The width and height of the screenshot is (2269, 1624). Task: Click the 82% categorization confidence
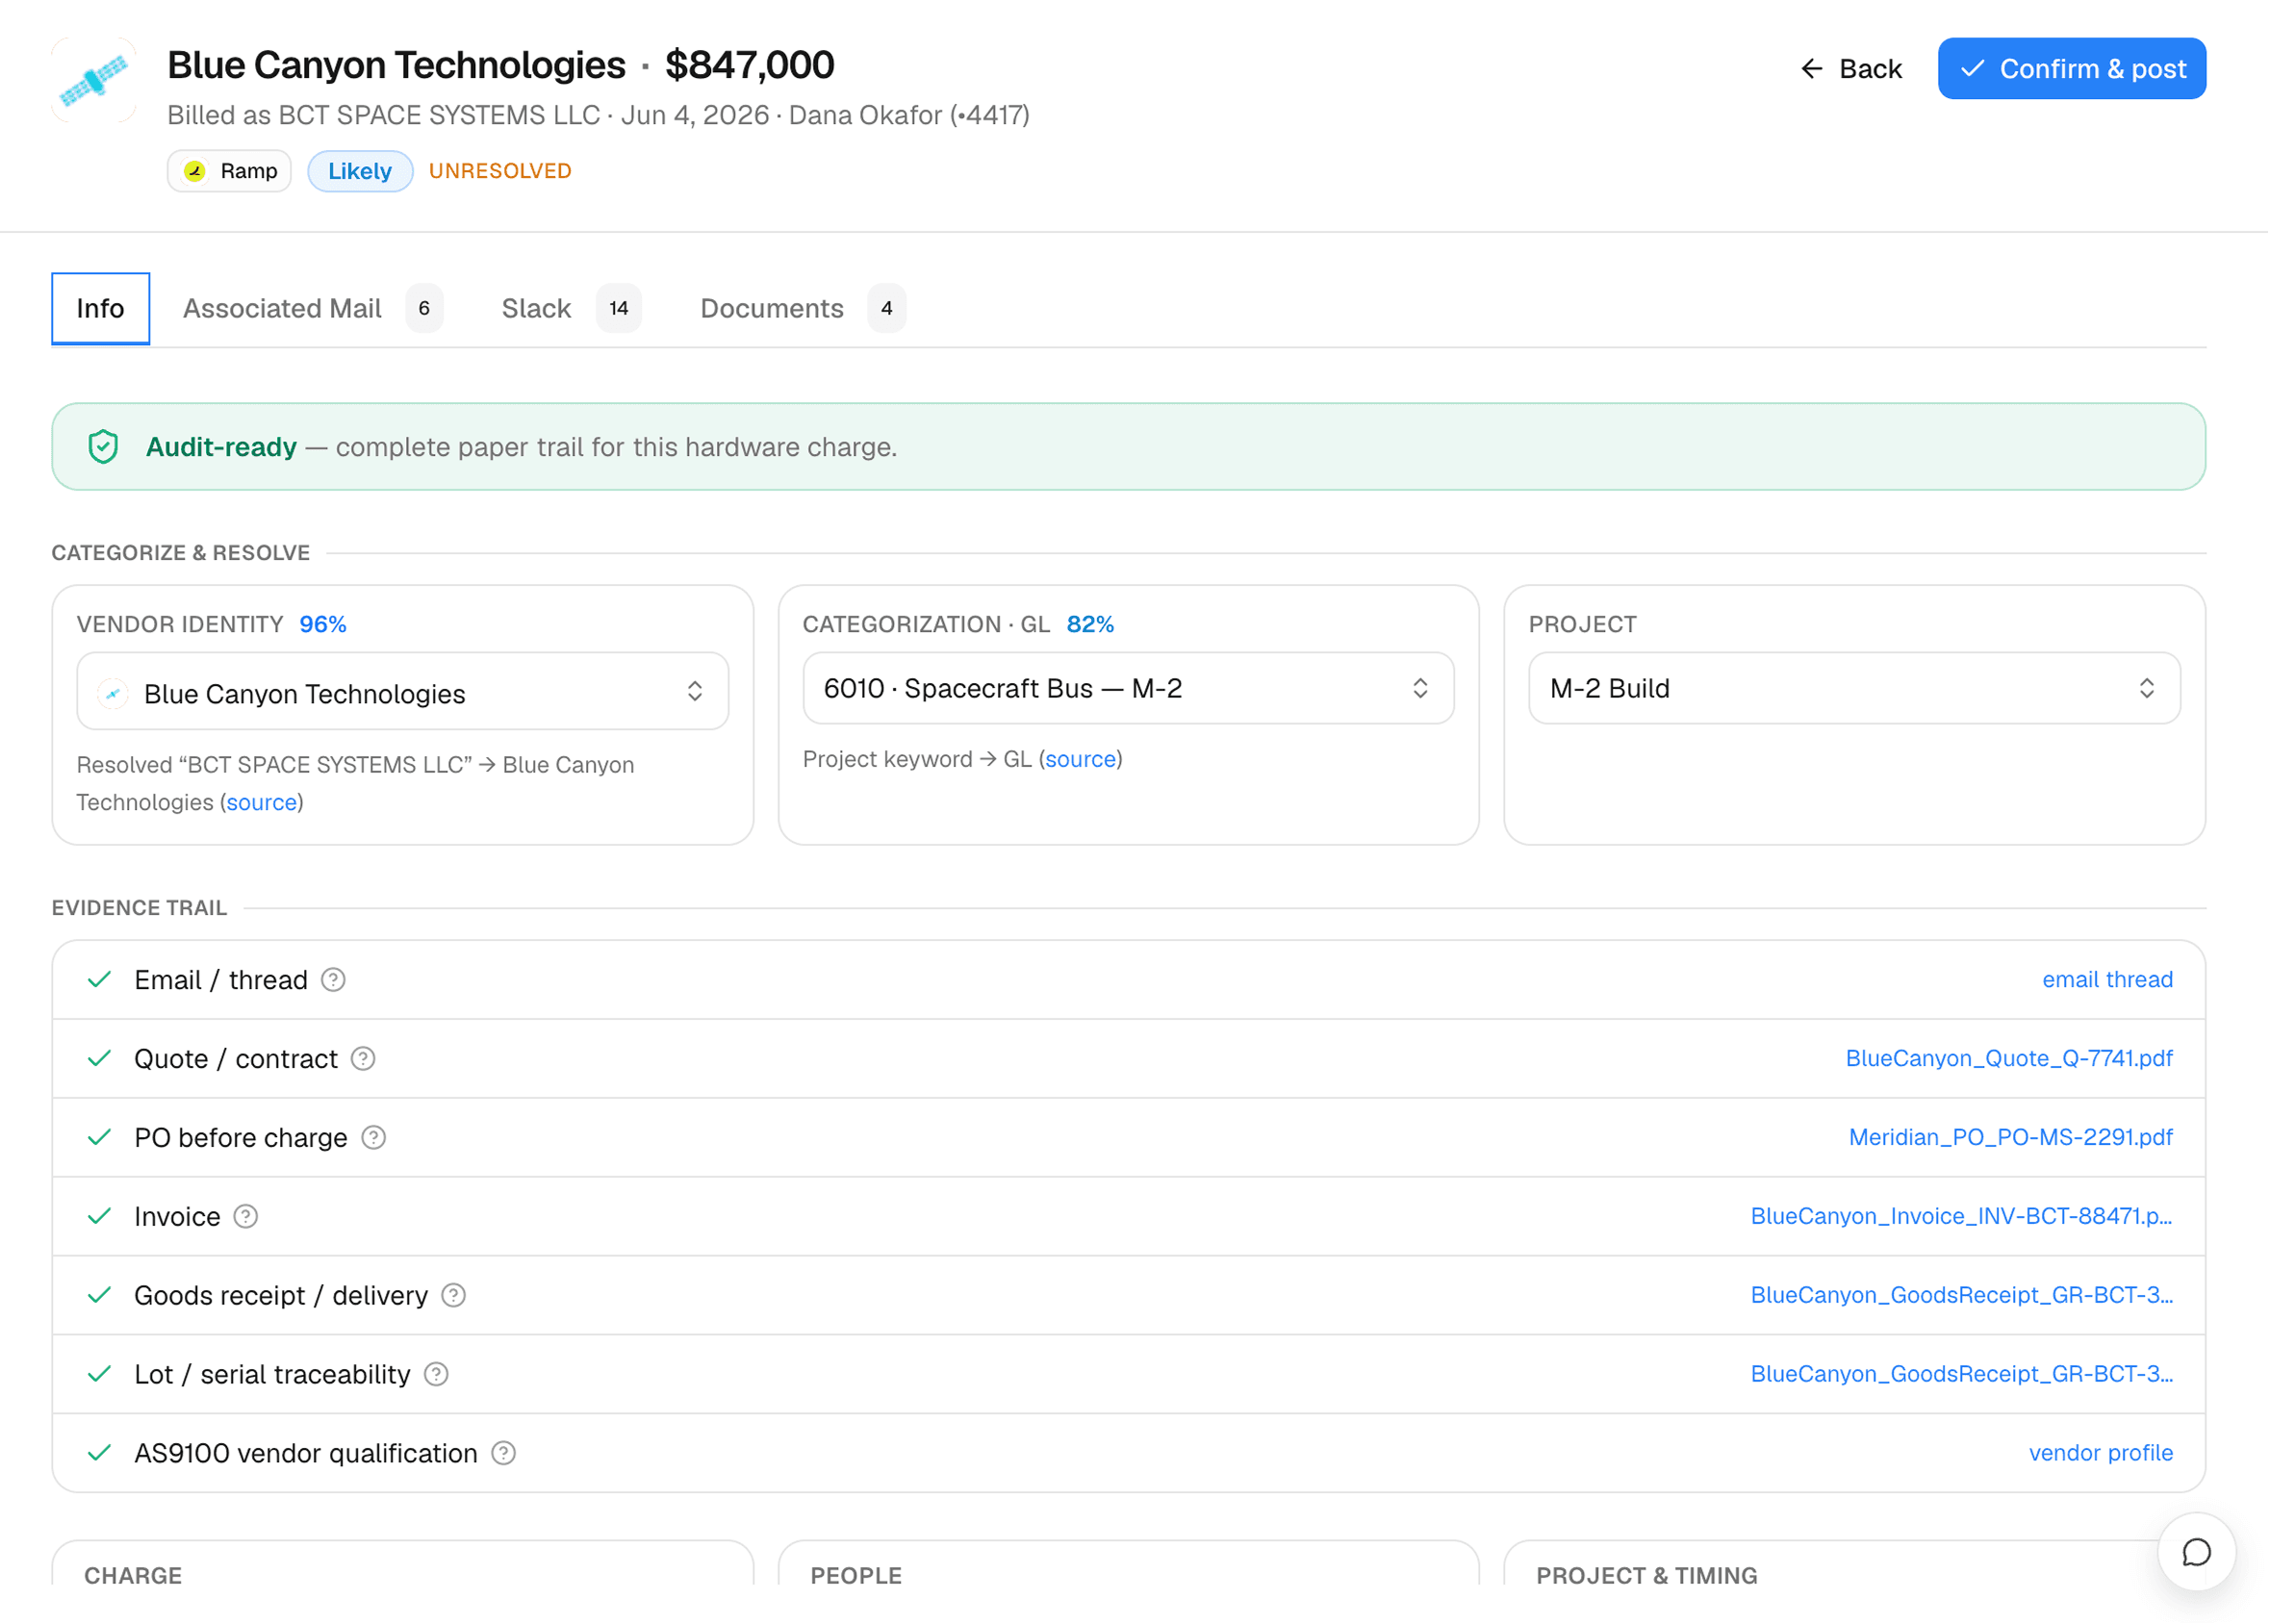(1090, 625)
